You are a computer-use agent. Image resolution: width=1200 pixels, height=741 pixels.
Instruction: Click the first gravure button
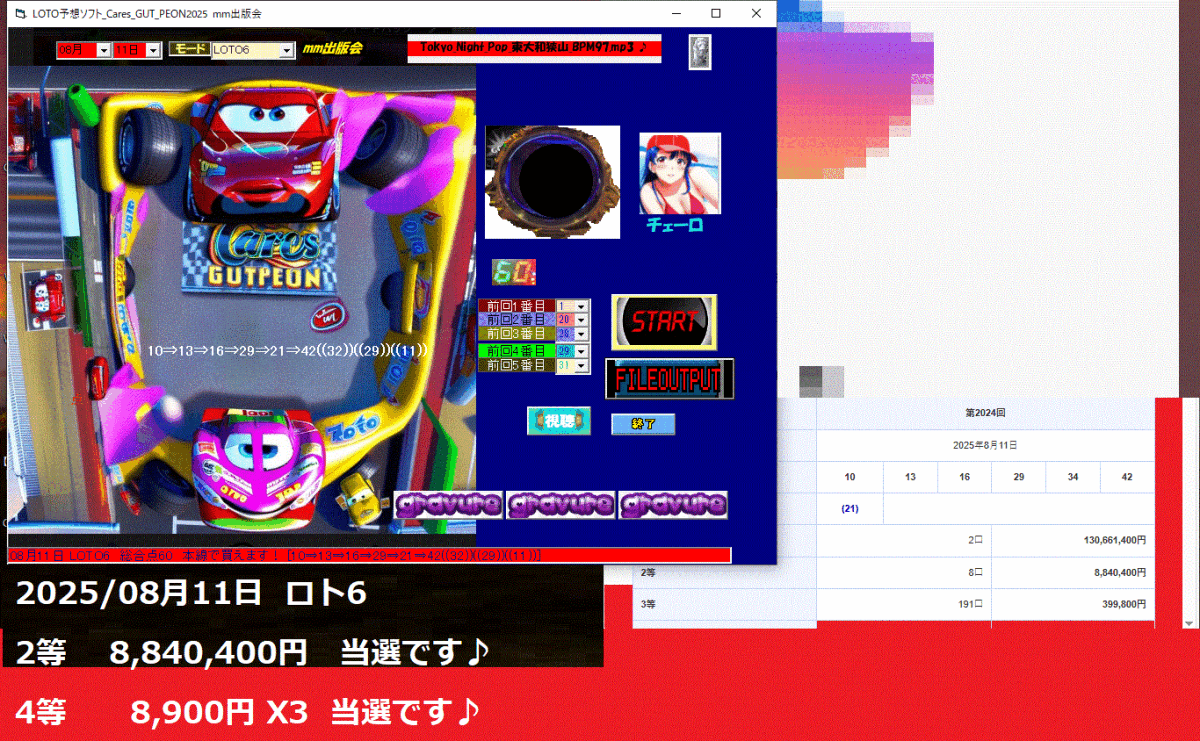[x=448, y=505]
